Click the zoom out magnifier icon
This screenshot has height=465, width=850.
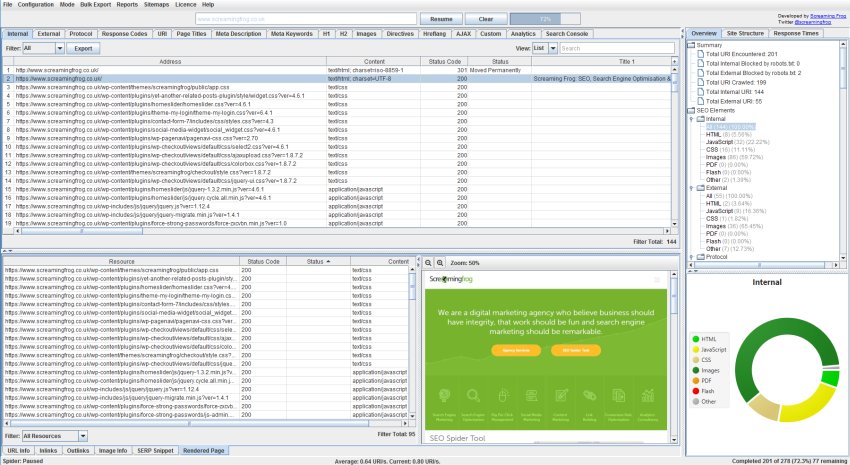coord(427,261)
